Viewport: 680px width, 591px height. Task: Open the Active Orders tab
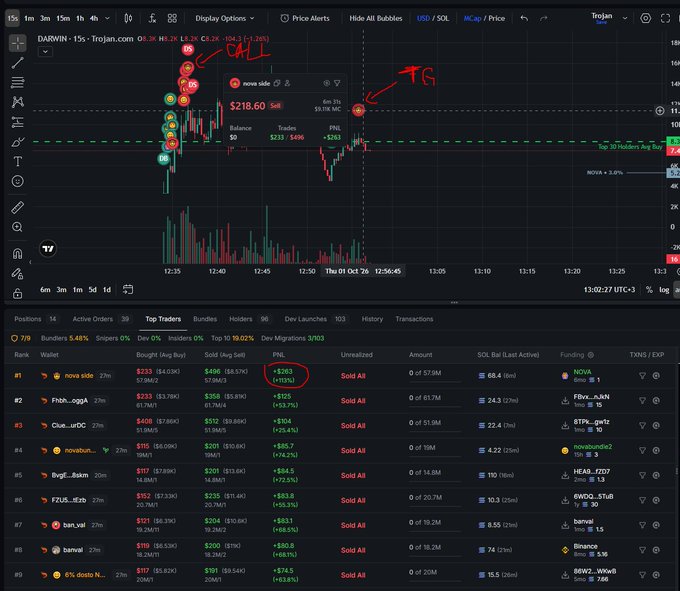click(x=101, y=319)
